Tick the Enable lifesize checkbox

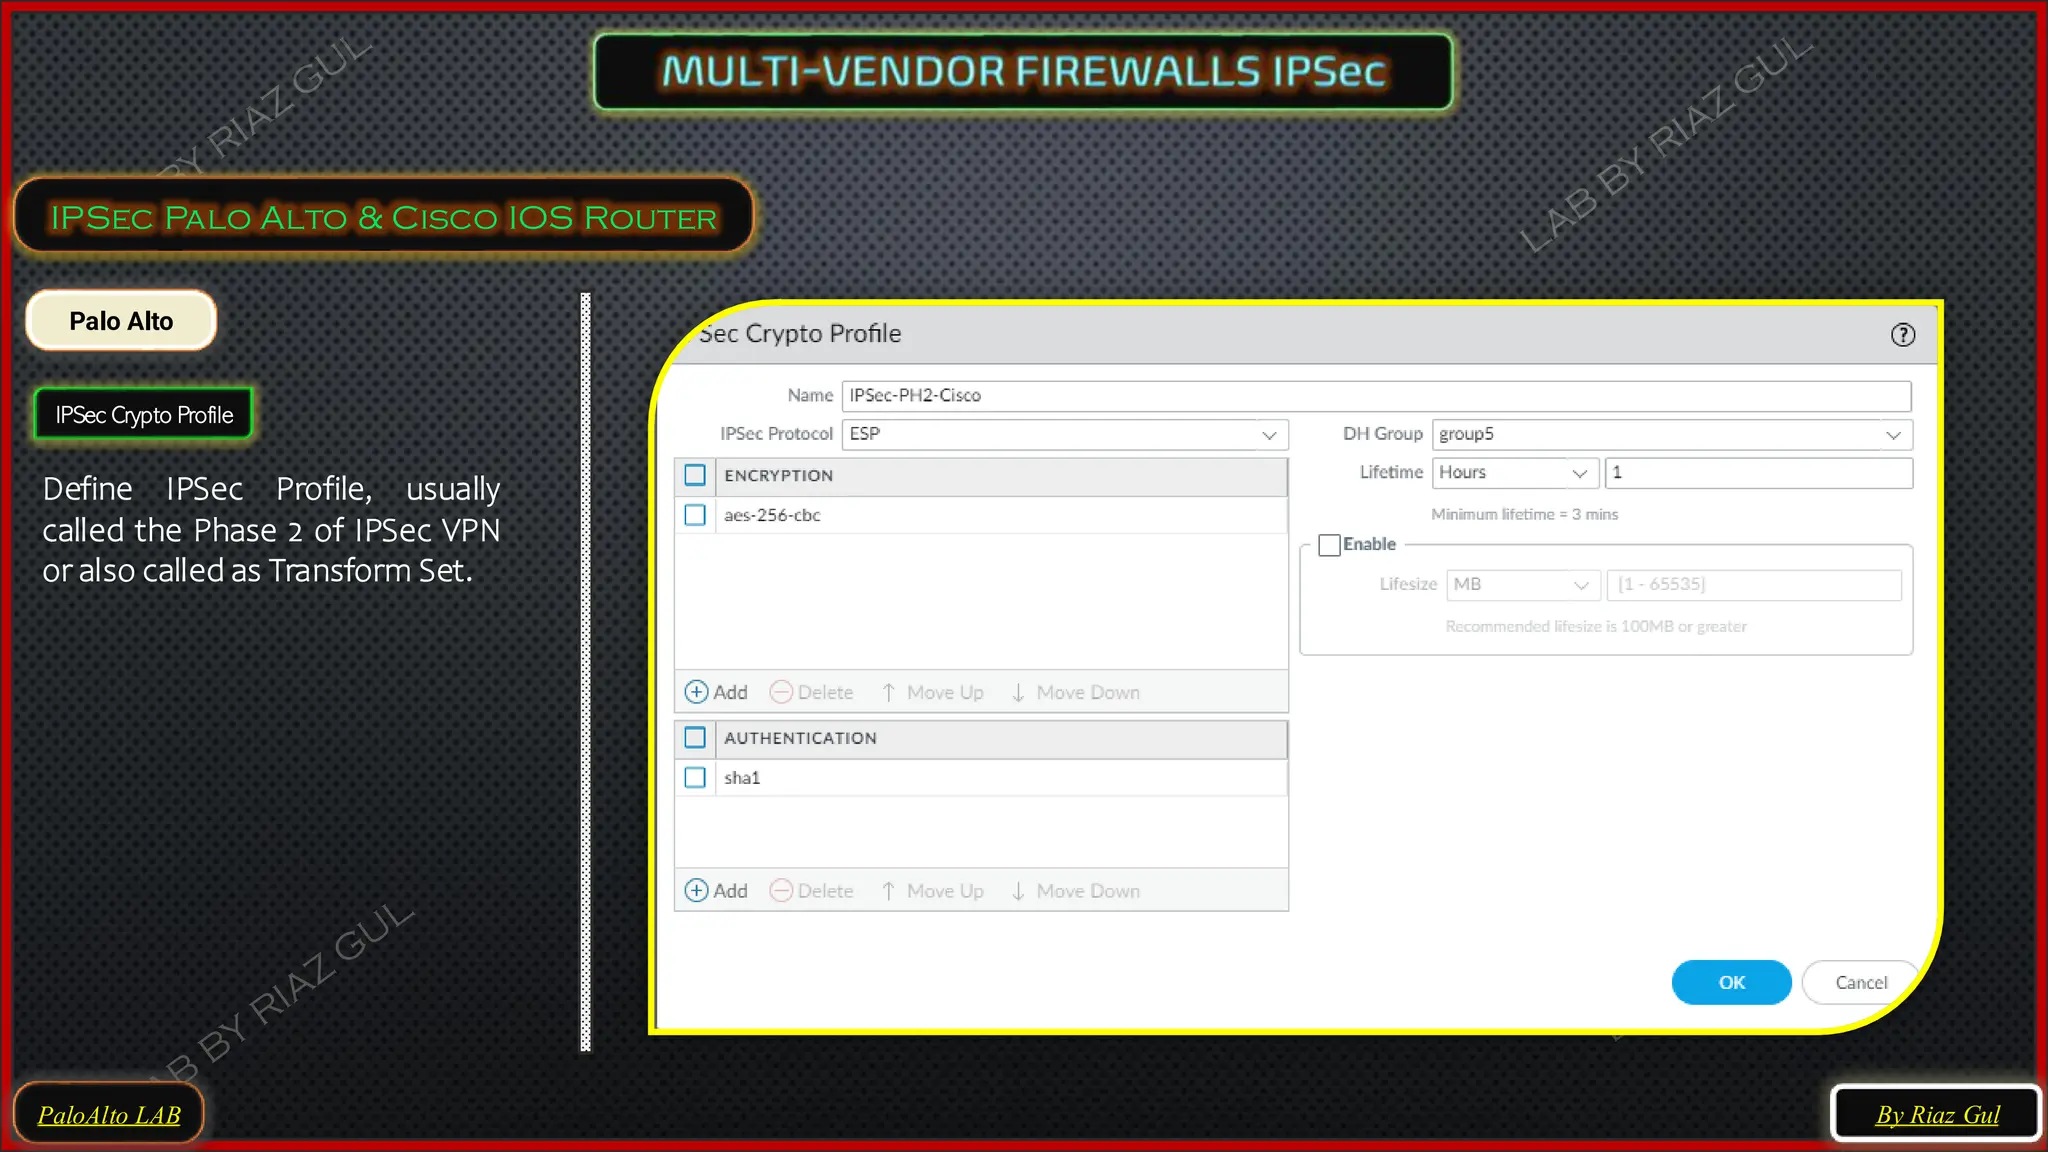pos(1329,545)
